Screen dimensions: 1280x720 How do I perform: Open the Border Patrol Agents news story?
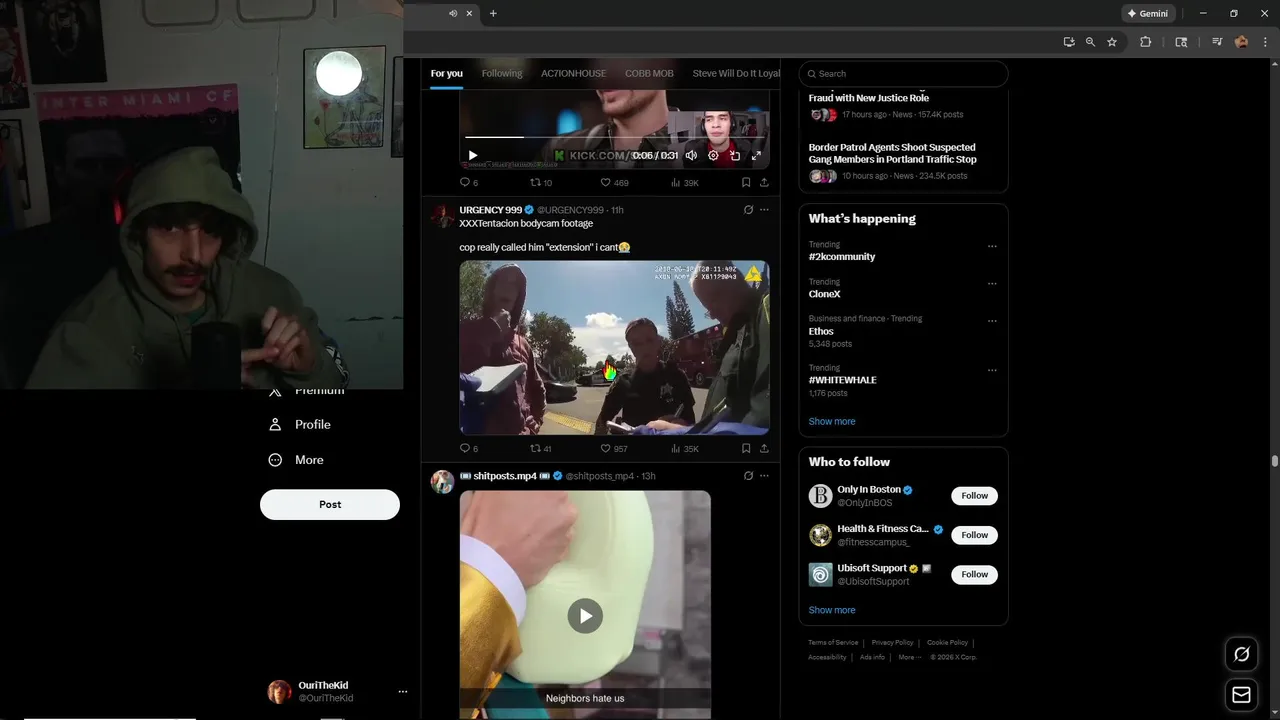893,153
